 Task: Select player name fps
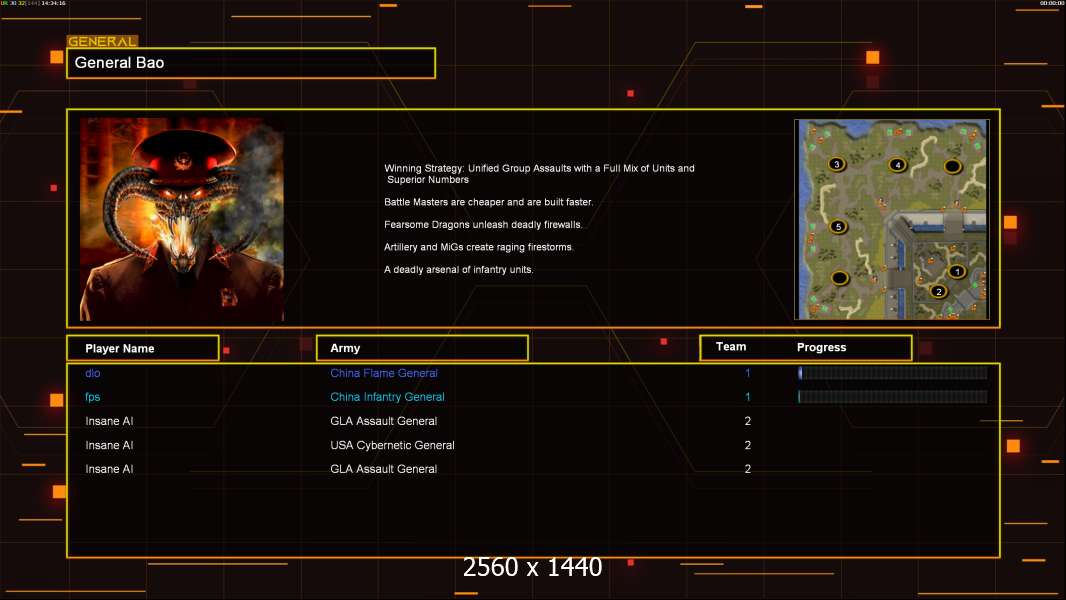pos(92,397)
